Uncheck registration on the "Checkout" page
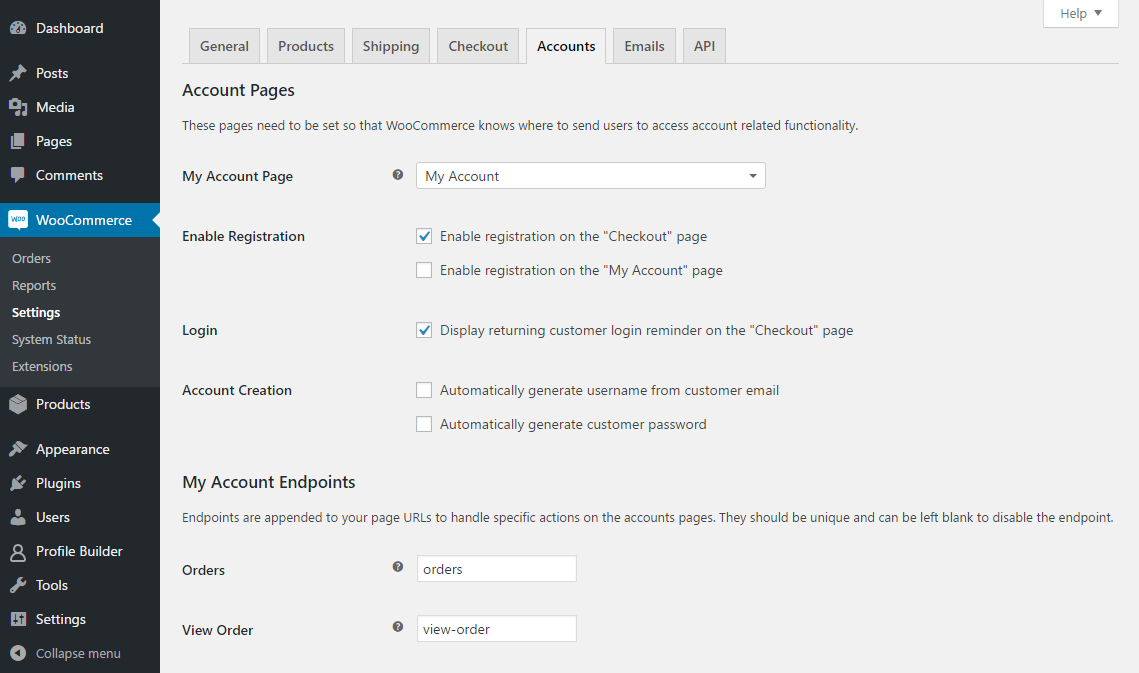 pos(424,236)
